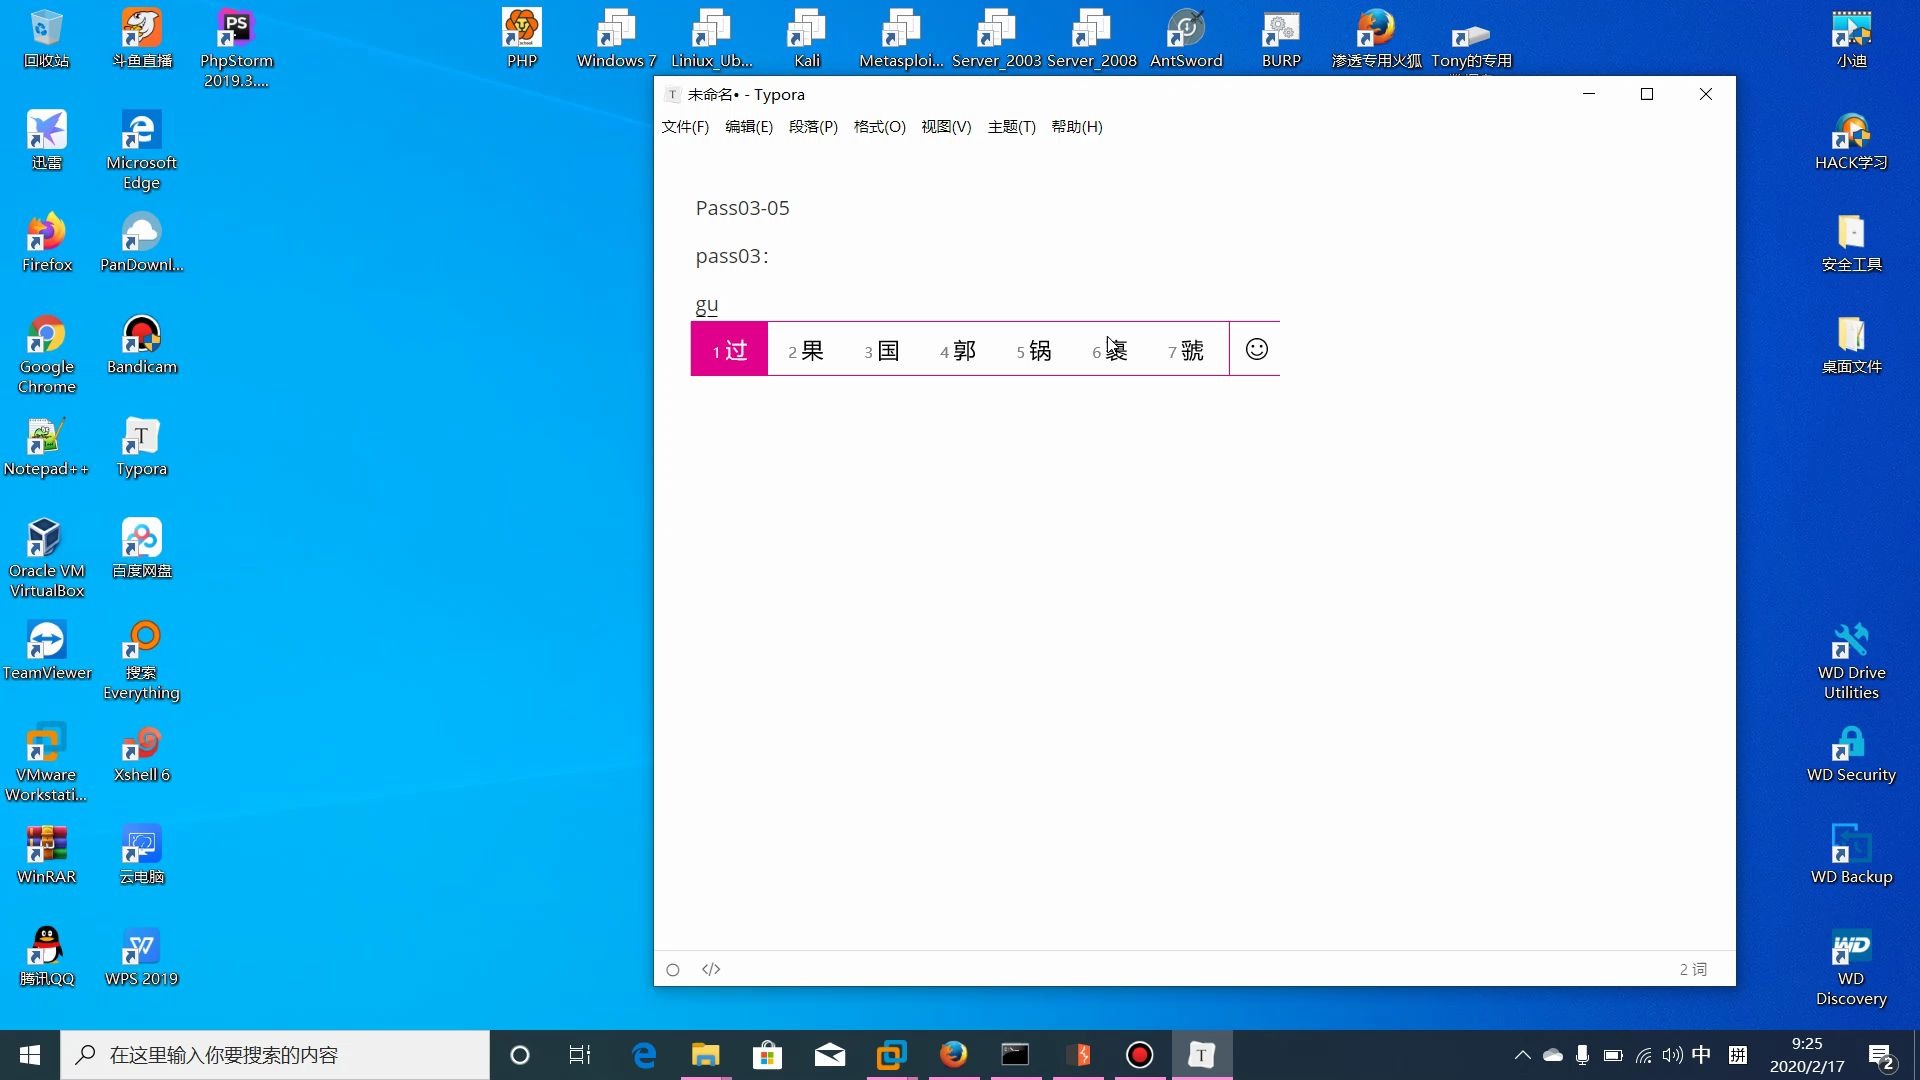The height and width of the screenshot is (1080, 1920).
Task: Select the BURP desktop icon
Action: pos(1281,40)
